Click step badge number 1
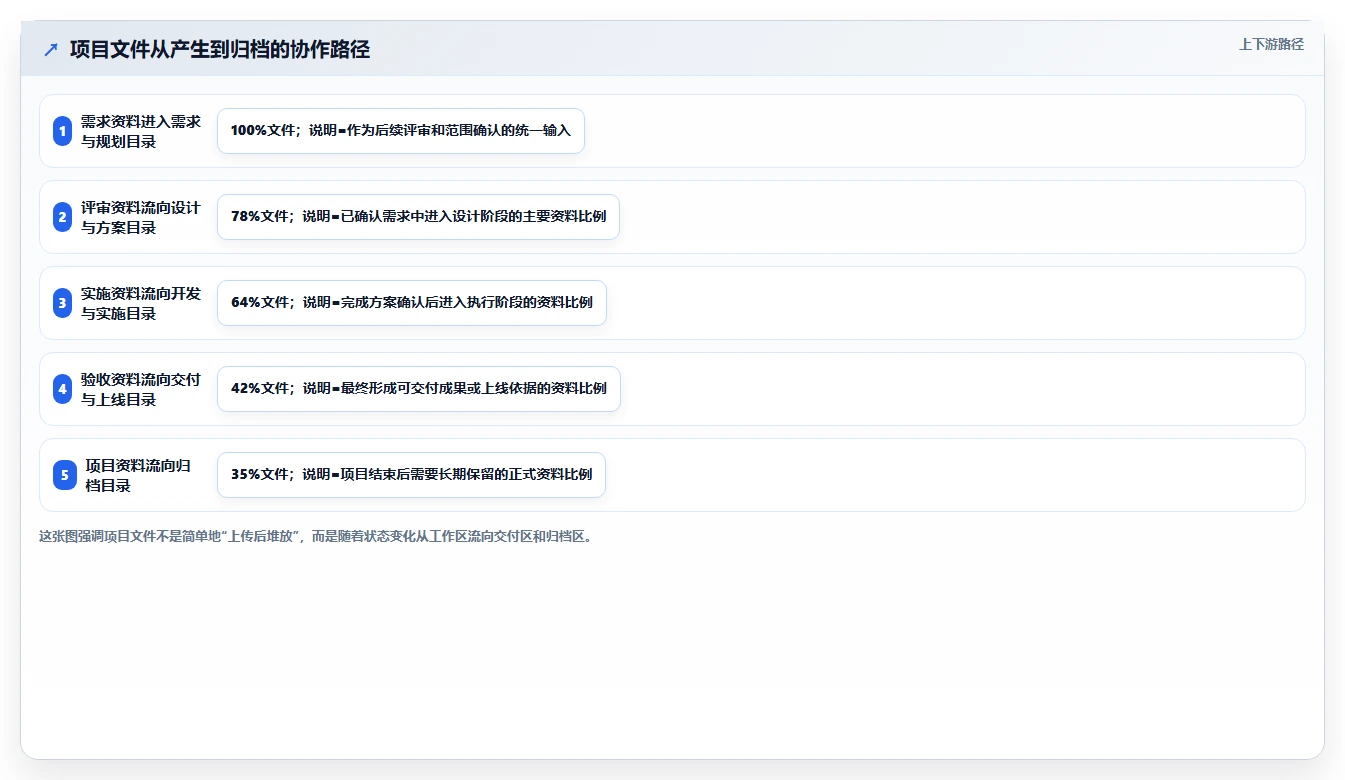The image size is (1345, 780). tap(62, 131)
